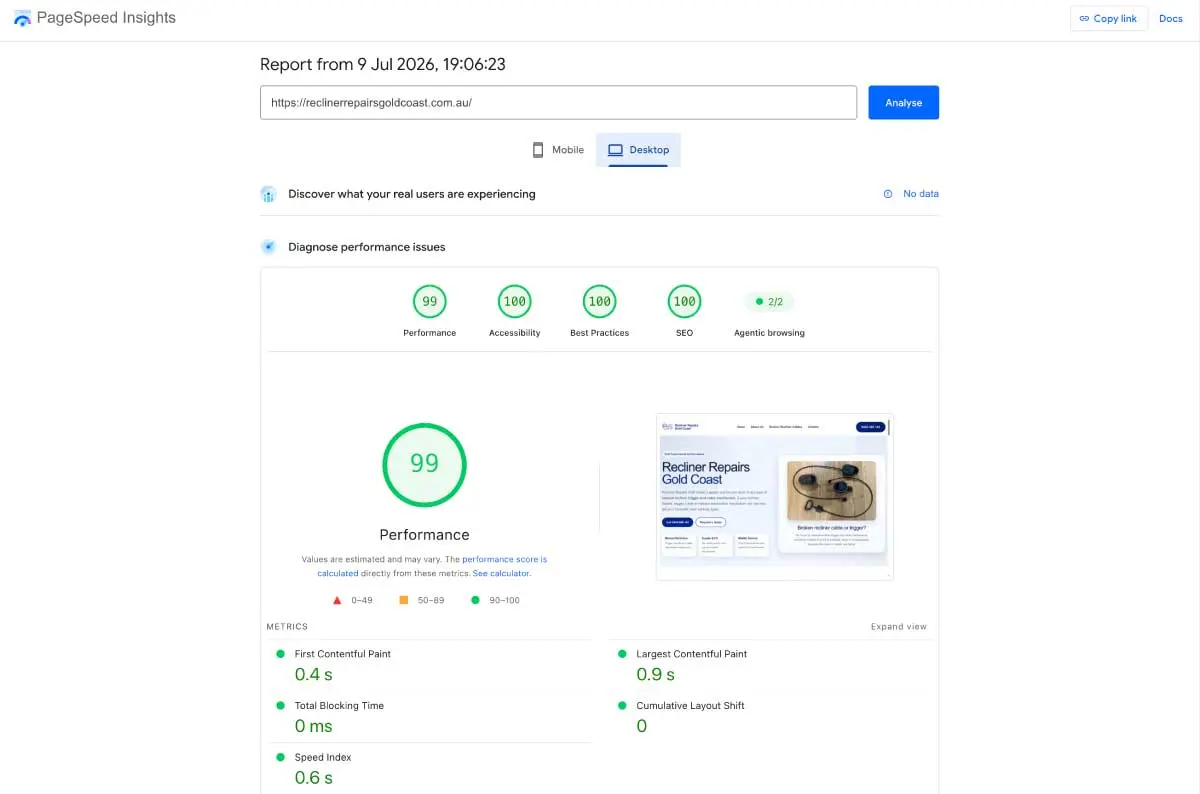Click the Speed Index status dot
This screenshot has width=1200, height=794.
click(280, 758)
